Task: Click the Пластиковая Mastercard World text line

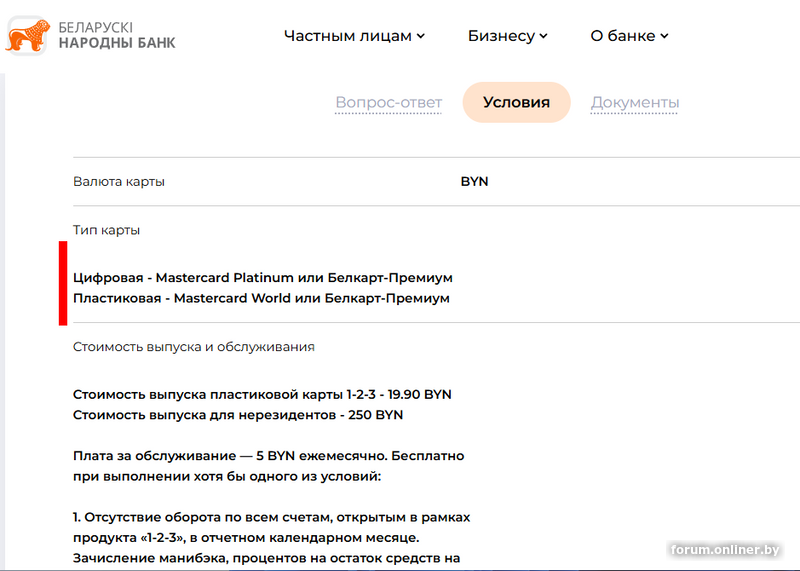Action: 261,298
